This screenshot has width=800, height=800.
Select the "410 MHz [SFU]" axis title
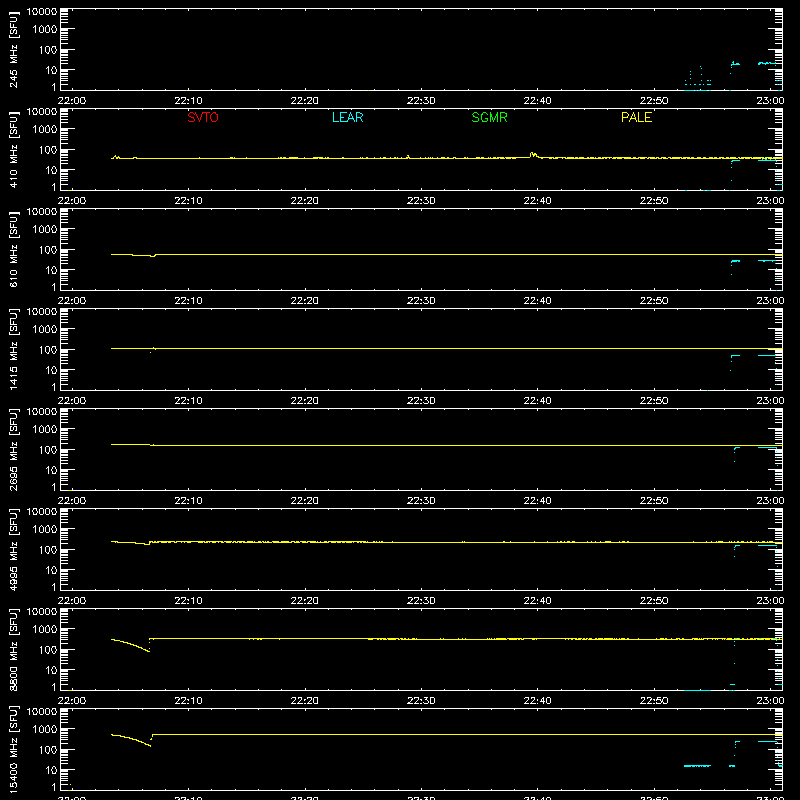(x=13, y=149)
